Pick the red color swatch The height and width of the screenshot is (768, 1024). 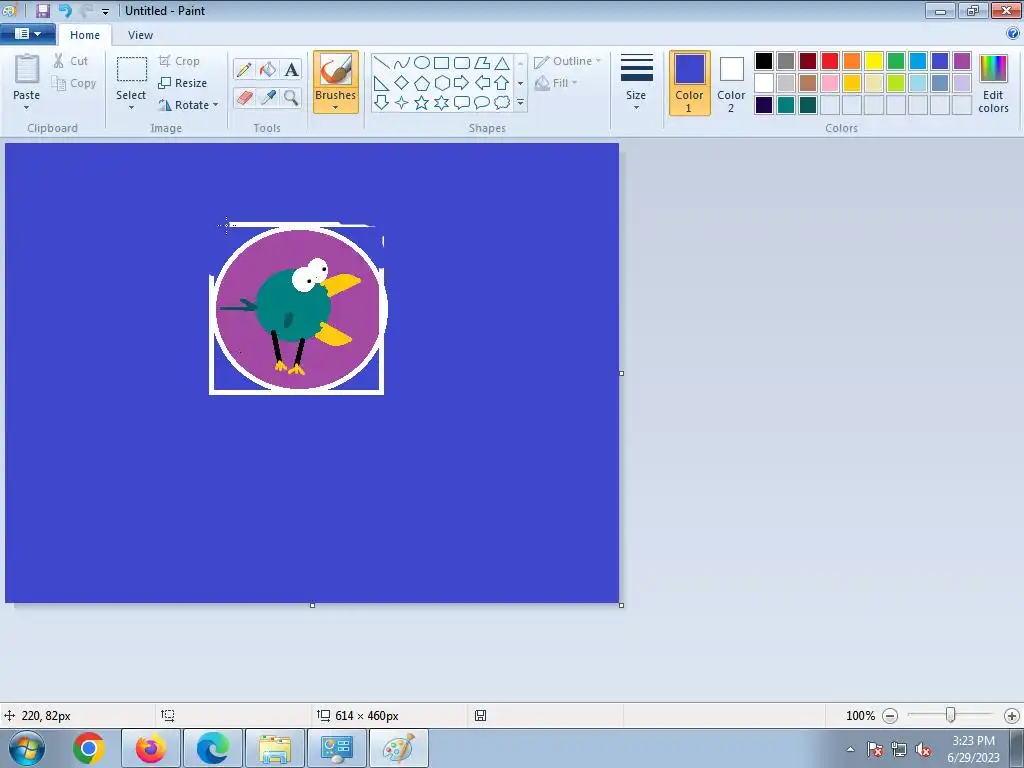click(830, 61)
